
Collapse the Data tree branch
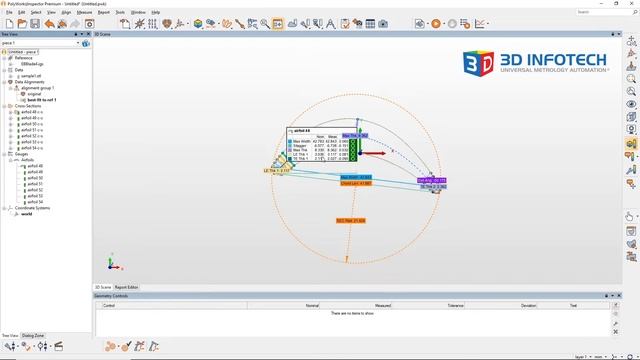pyautogui.click(x=4, y=70)
